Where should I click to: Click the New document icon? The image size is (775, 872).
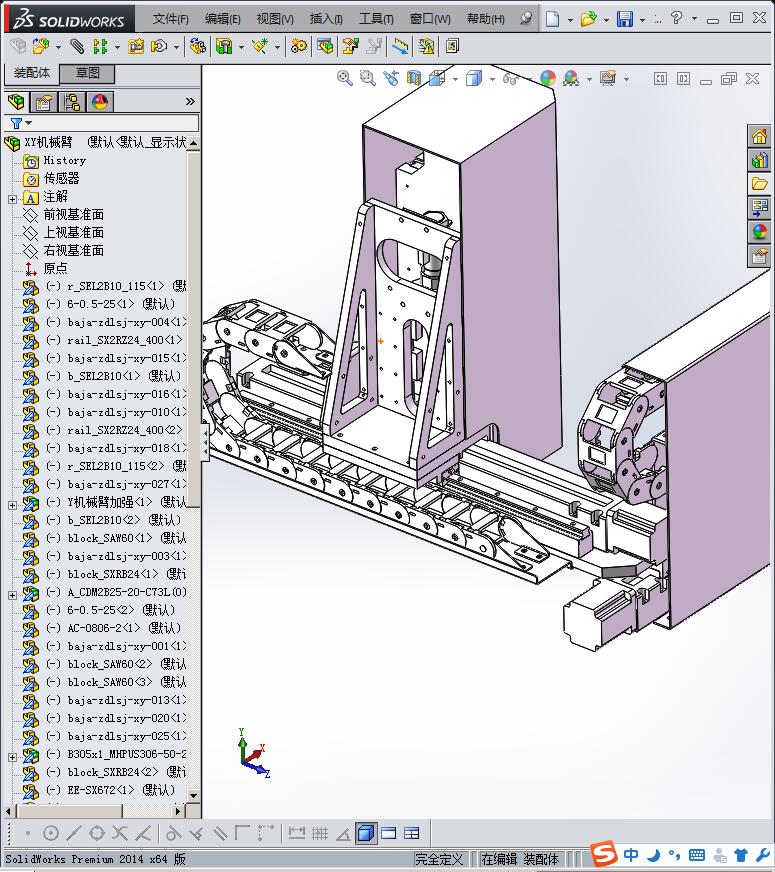click(x=552, y=19)
